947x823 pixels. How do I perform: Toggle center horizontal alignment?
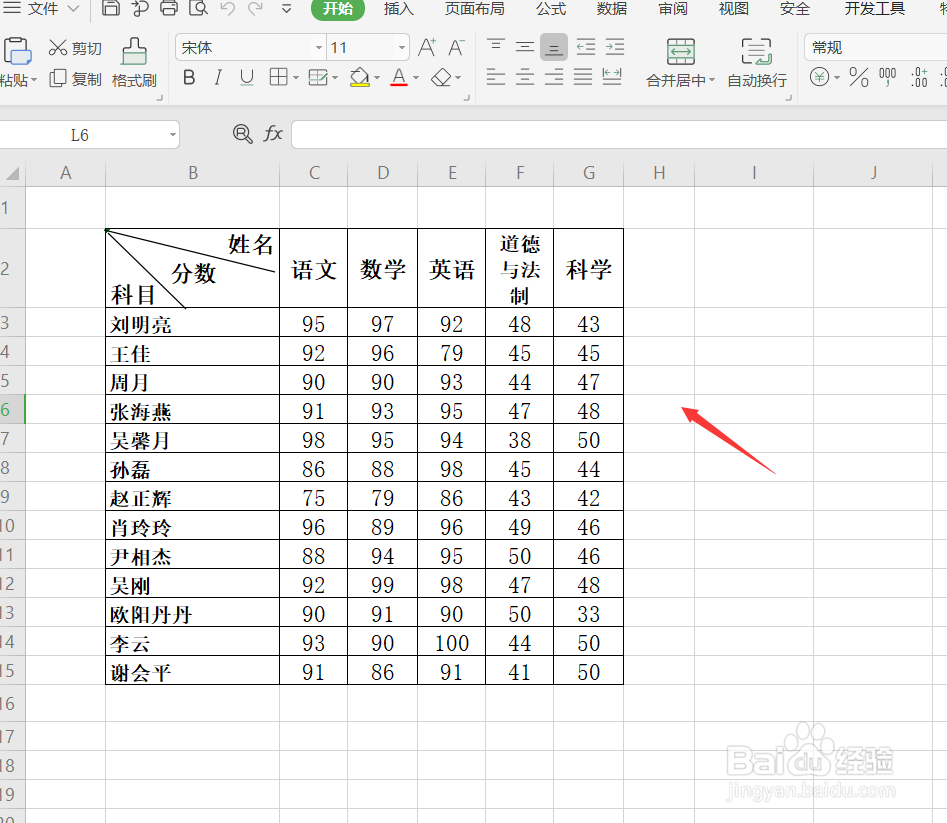pos(524,78)
